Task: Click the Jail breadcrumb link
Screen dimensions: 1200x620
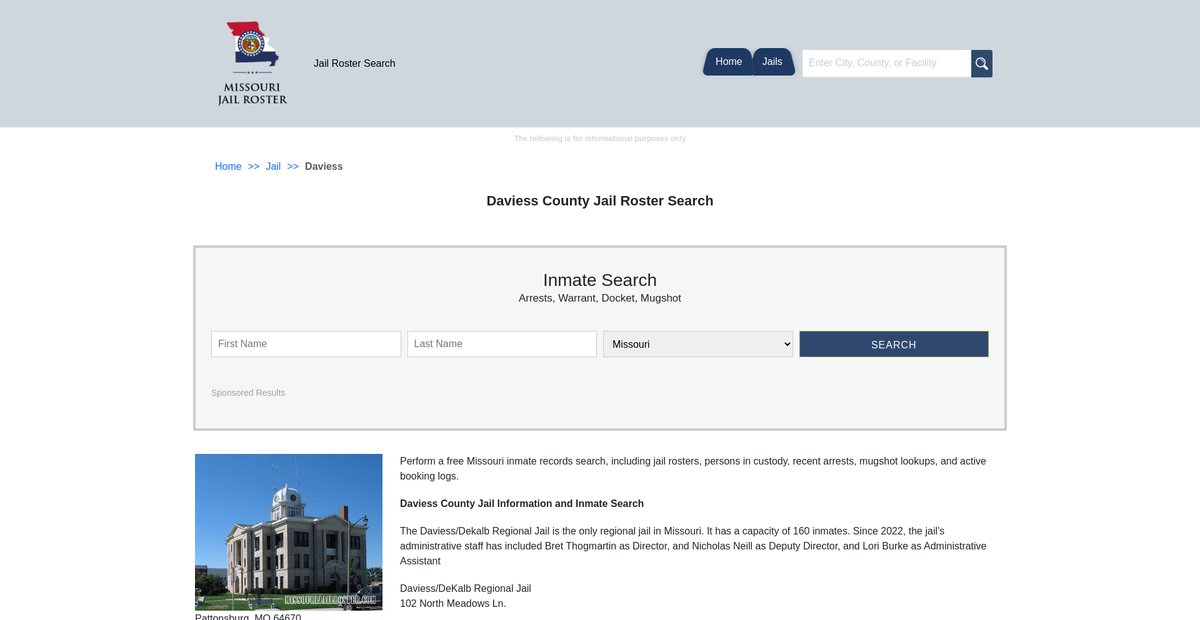Action: click(x=273, y=166)
